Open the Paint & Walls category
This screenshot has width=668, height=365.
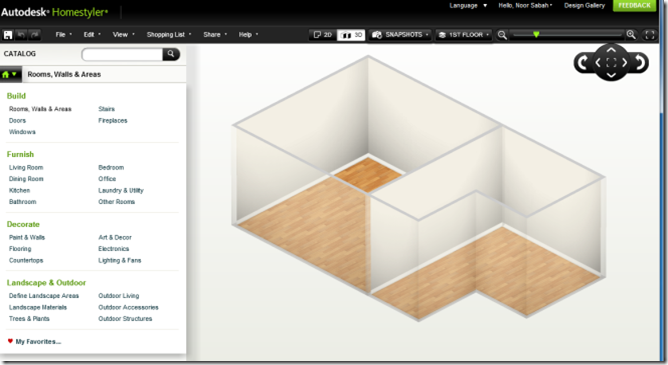point(27,237)
